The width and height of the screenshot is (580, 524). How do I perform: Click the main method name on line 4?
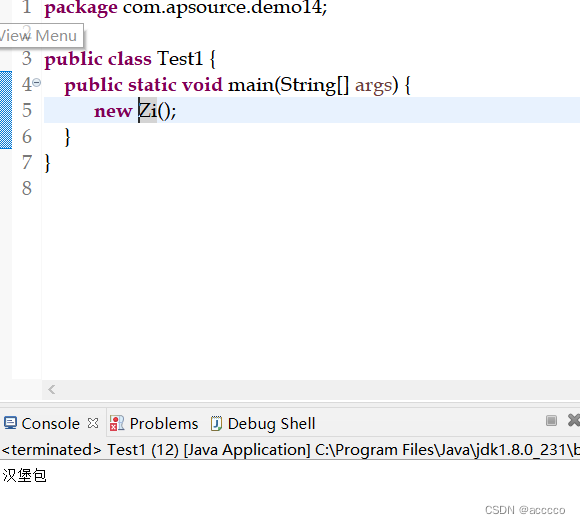click(x=250, y=85)
